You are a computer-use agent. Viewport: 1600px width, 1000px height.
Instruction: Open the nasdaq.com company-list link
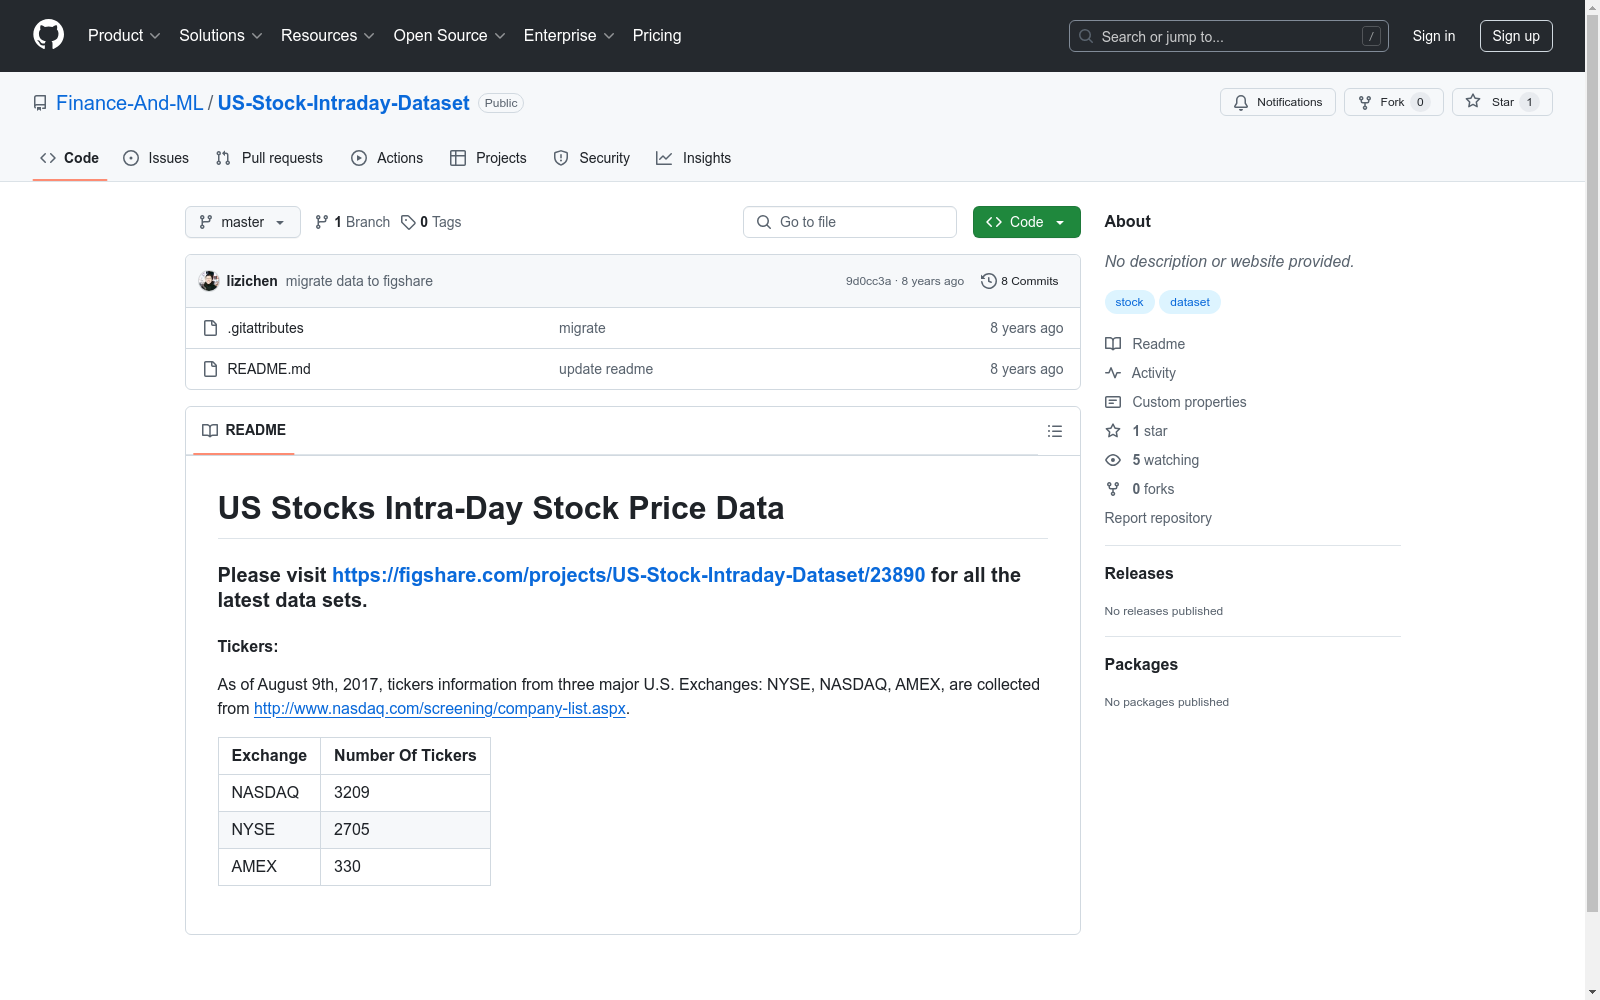tap(440, 708)
